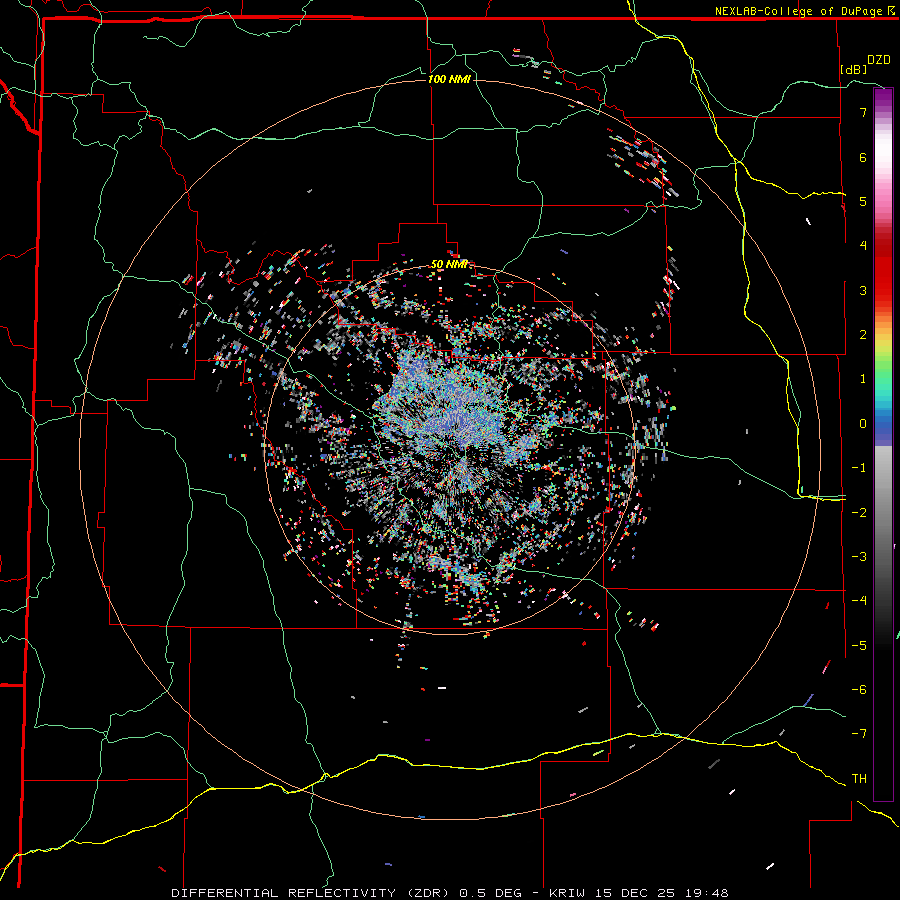
Task: Click the 4 value on color scale
Action: [863, 246]
